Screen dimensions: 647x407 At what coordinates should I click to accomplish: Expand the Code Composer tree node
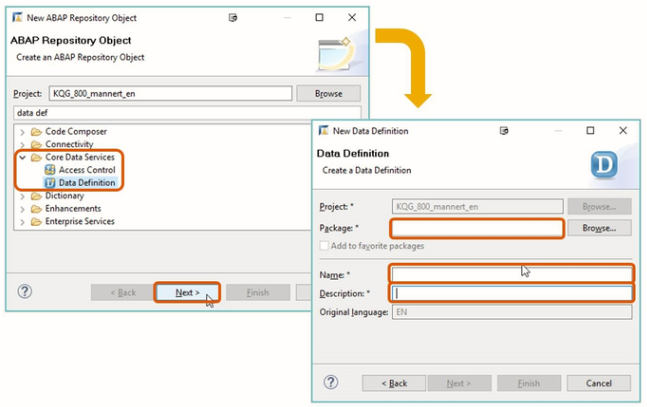[22, 132]
